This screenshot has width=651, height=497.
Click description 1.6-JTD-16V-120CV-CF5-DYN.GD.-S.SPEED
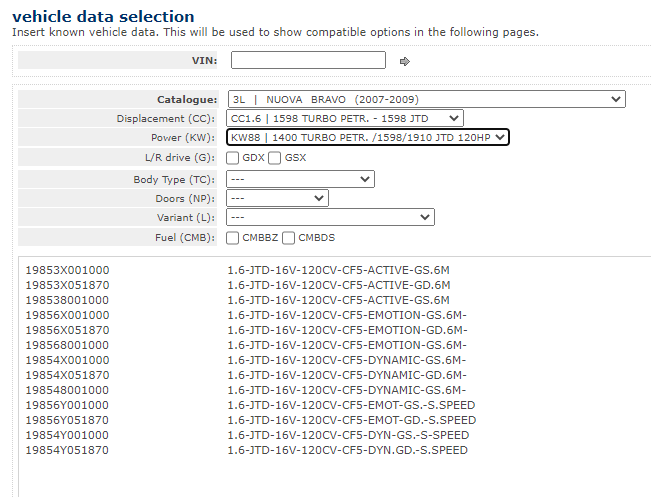[x=348, y=450]
